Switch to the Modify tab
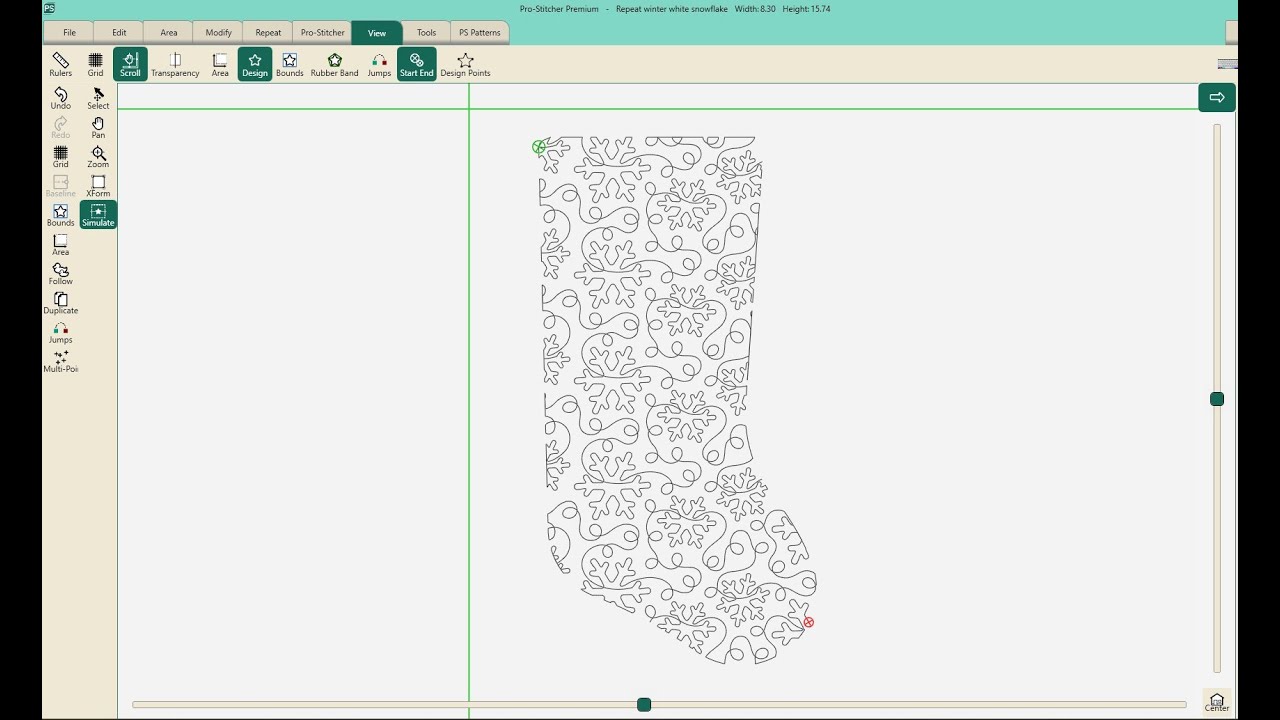1280x720 pixels. (218, 33)
